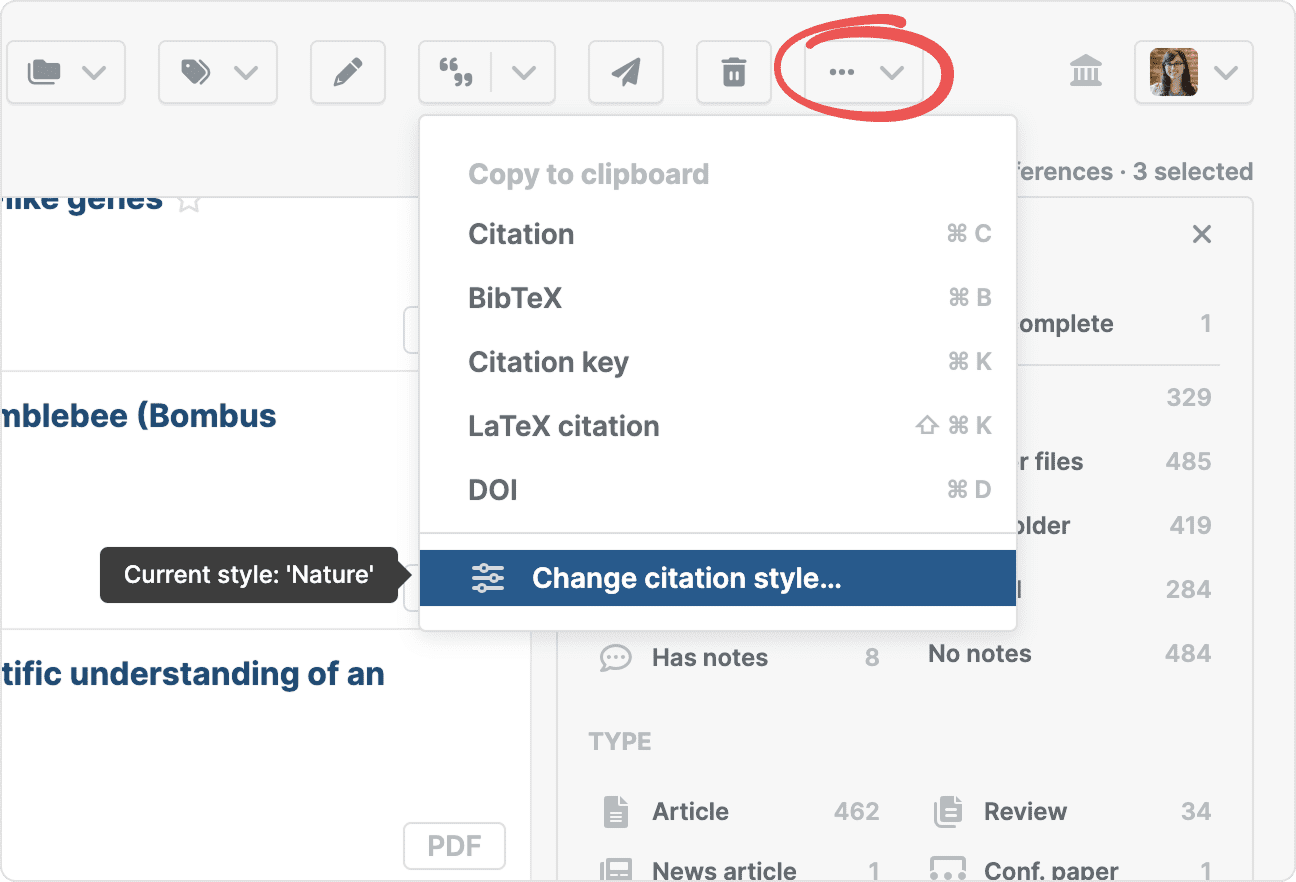Close the filter panel
This screenshot has width=1296, height=882.
[1202, 234]
